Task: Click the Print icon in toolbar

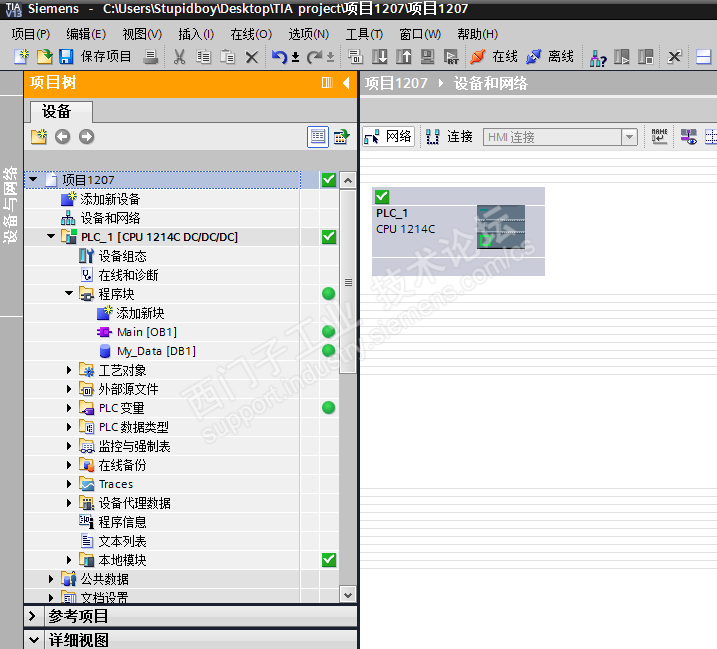Action: click(x=150, y=57)
